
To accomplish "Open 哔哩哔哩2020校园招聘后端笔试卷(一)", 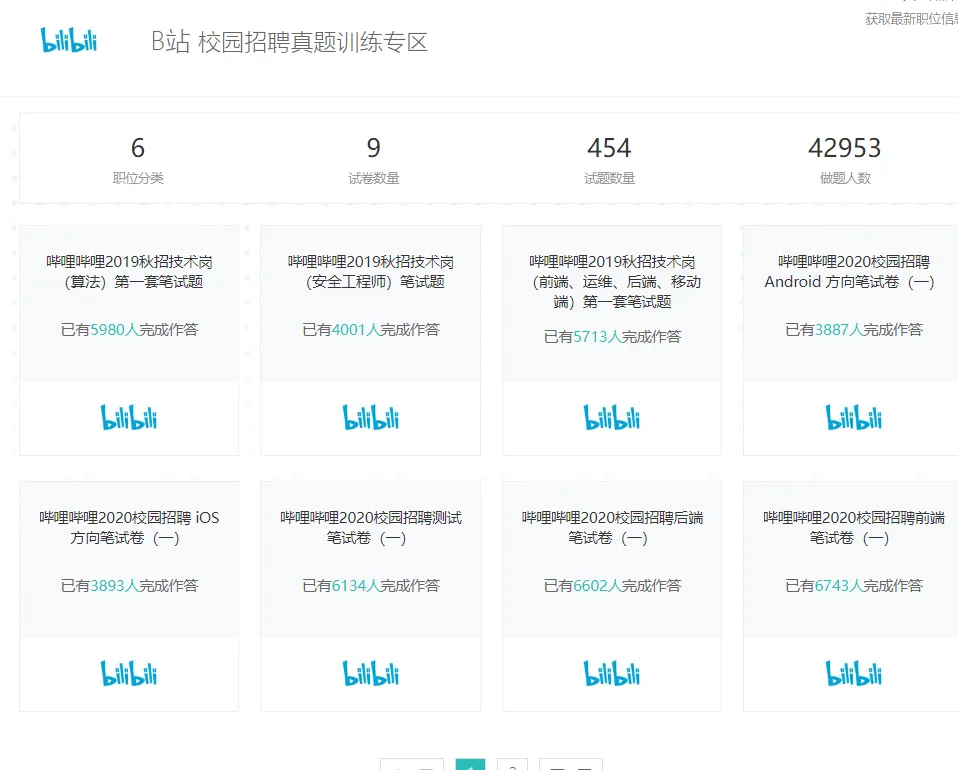I will pos(612,527).
